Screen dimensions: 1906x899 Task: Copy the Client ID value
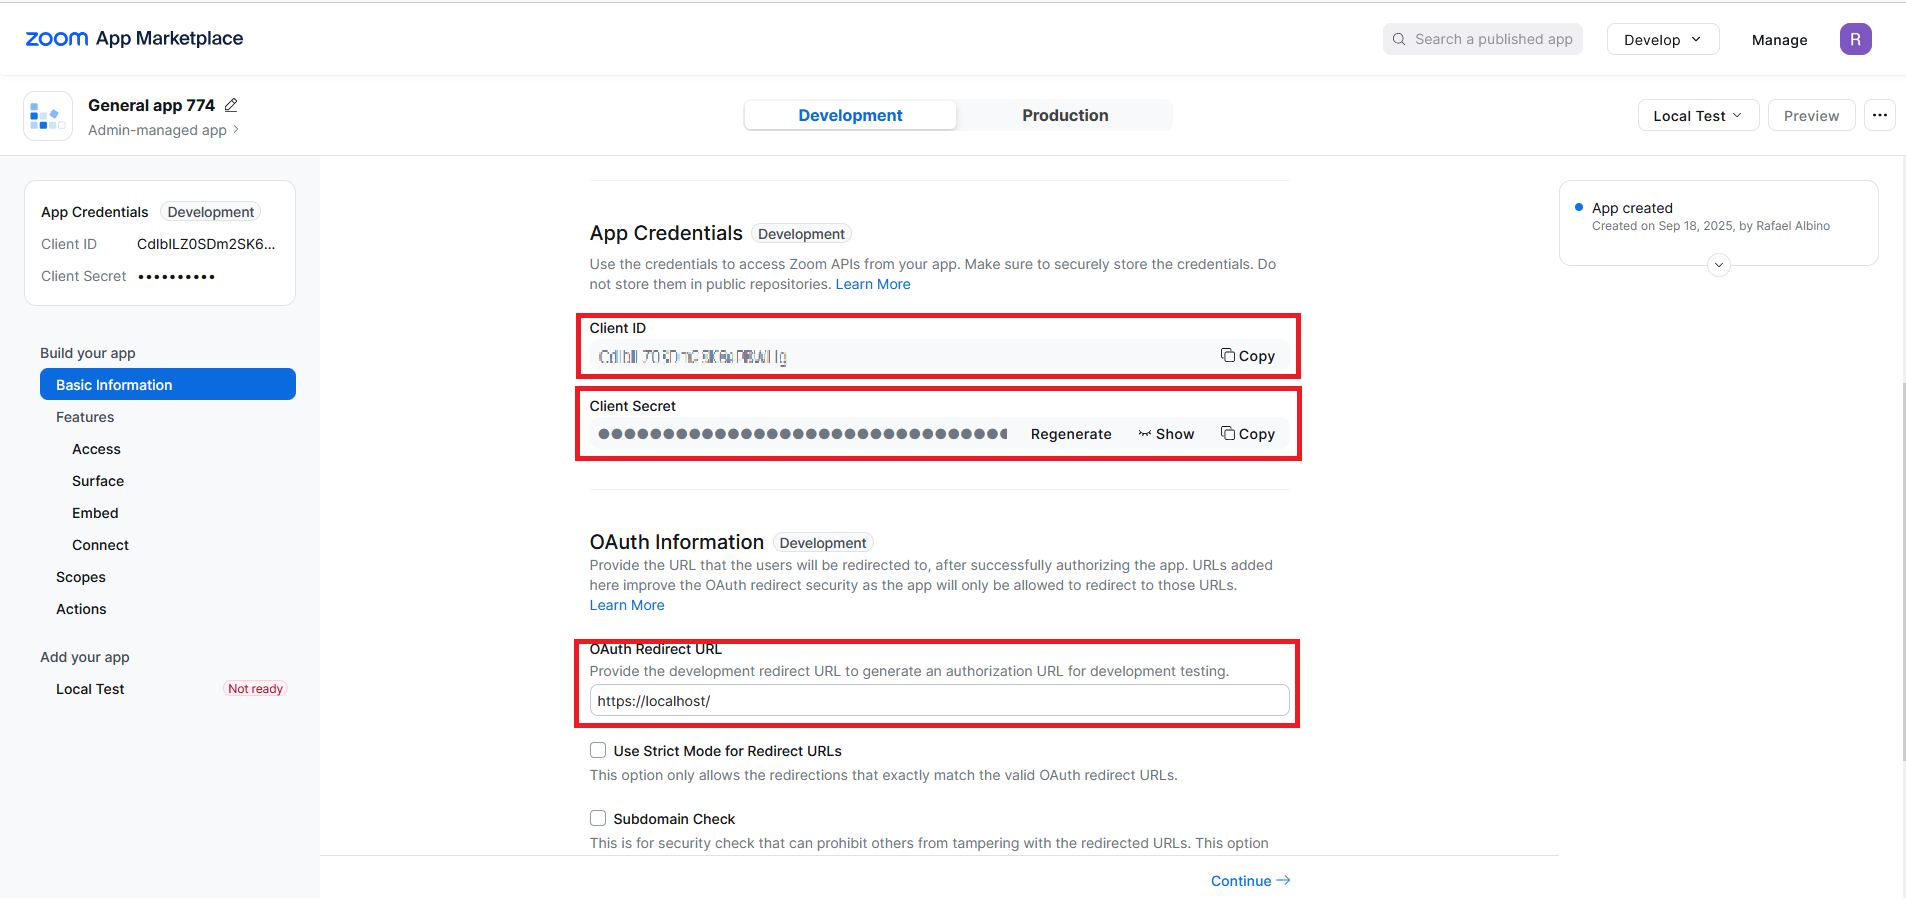pos(1247,356)
